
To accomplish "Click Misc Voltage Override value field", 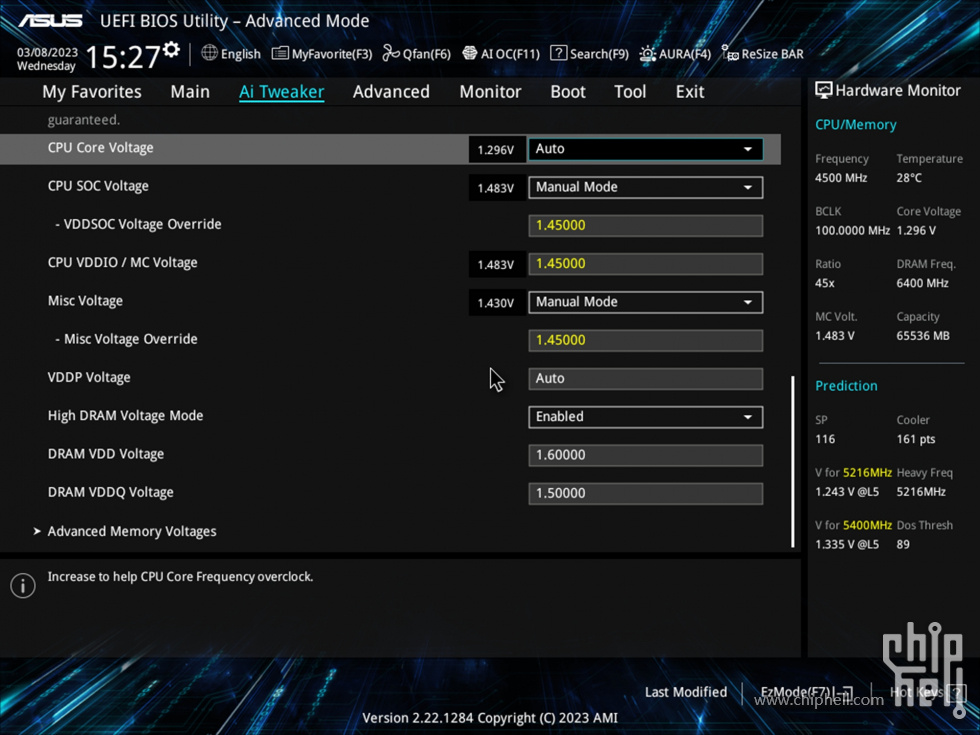I will point(646,341).
